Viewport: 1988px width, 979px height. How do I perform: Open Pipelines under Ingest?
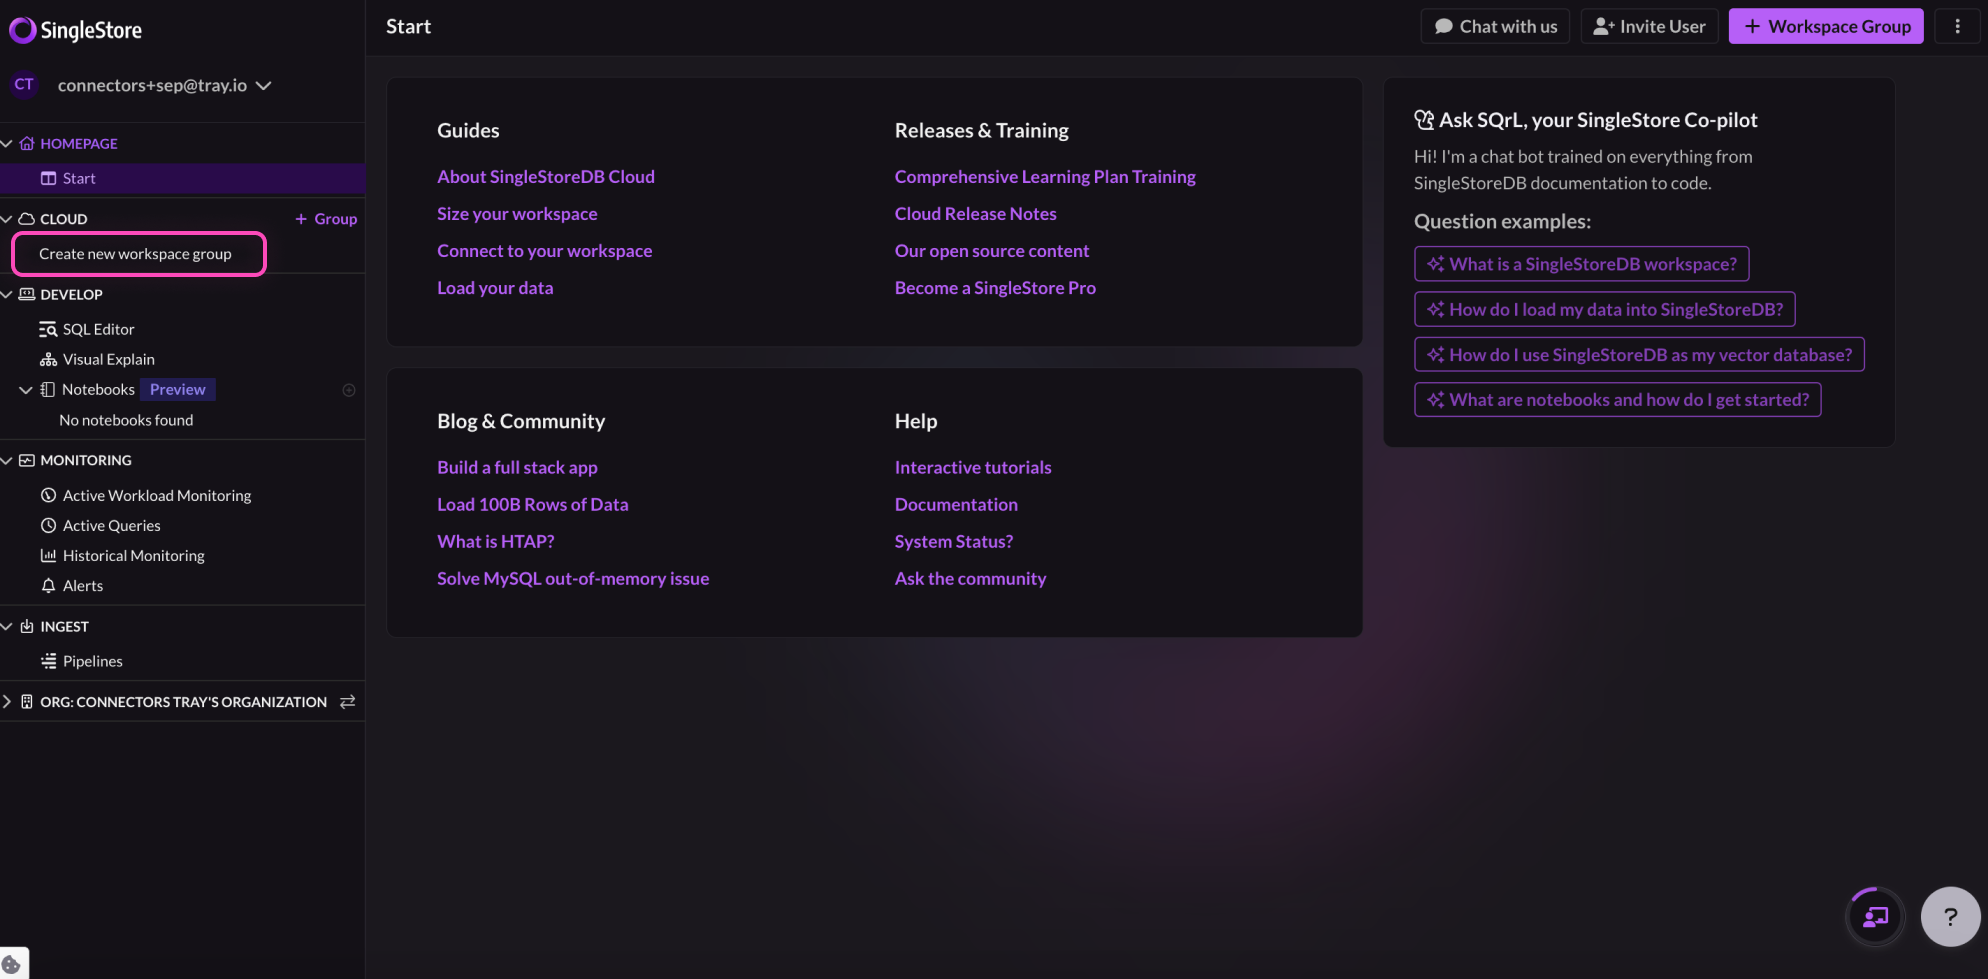tap(92, 661)
